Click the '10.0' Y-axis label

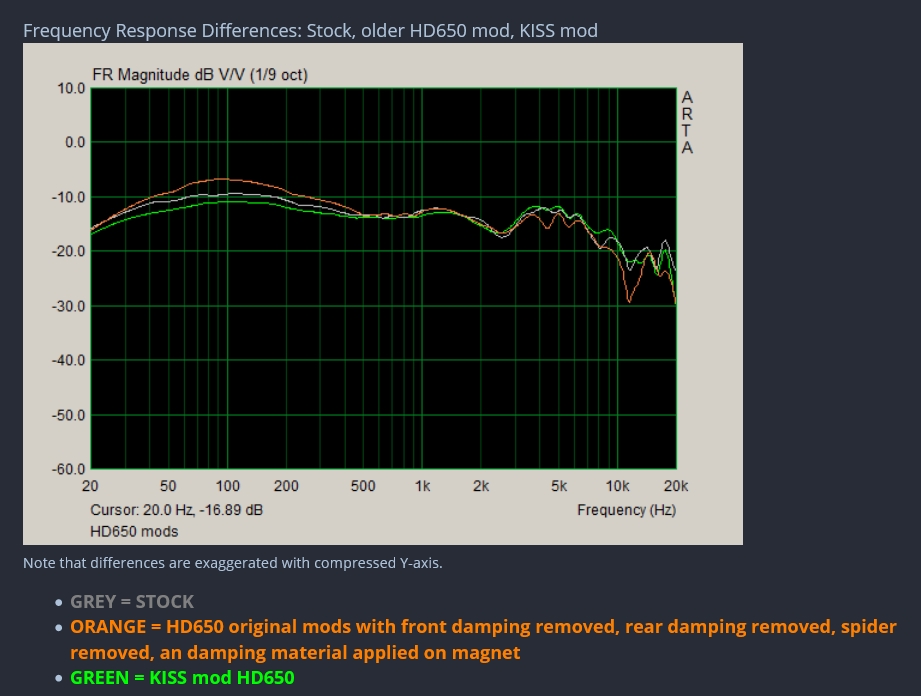[x=71, y=89]
